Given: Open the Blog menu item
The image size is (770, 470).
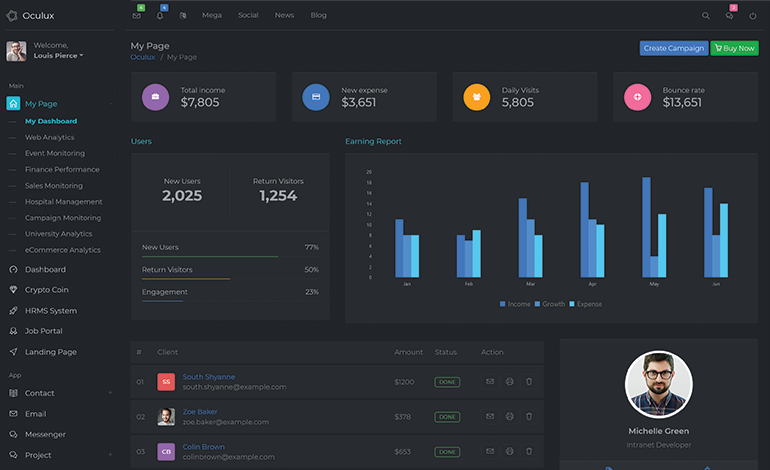Looking at the screenshot, I should coord(318,15).
